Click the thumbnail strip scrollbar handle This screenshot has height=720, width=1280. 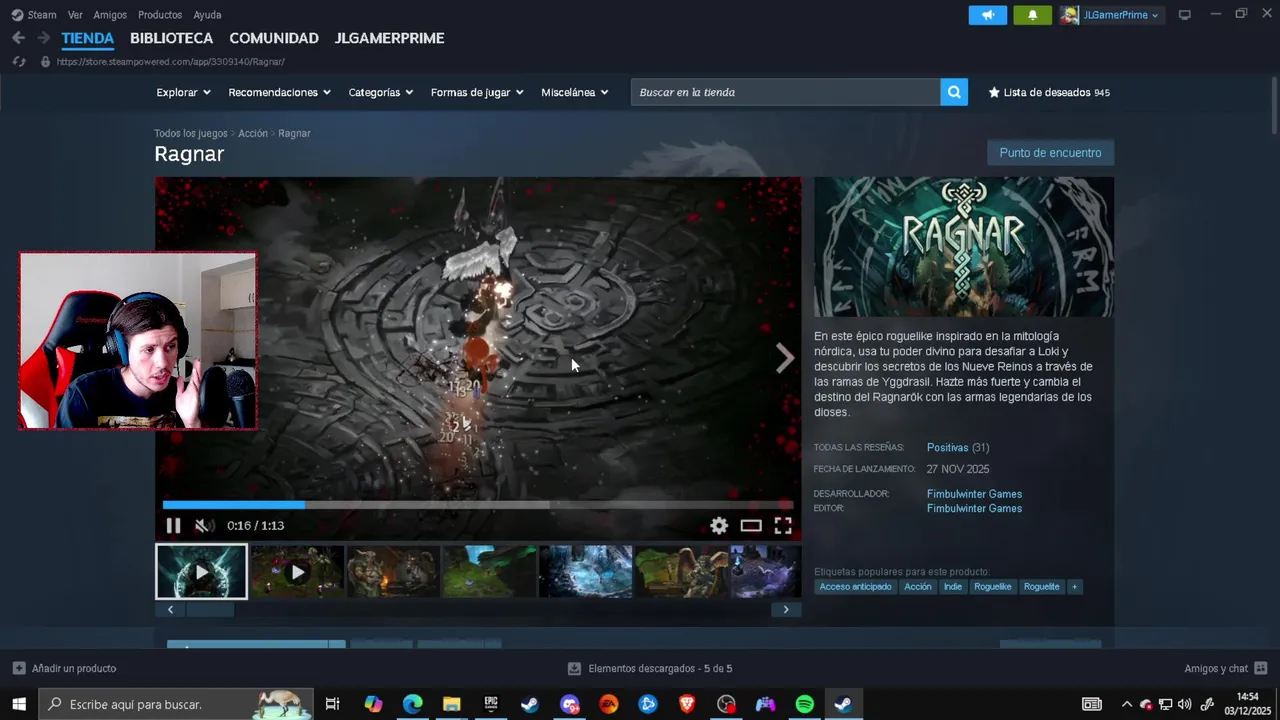(210, 609)
